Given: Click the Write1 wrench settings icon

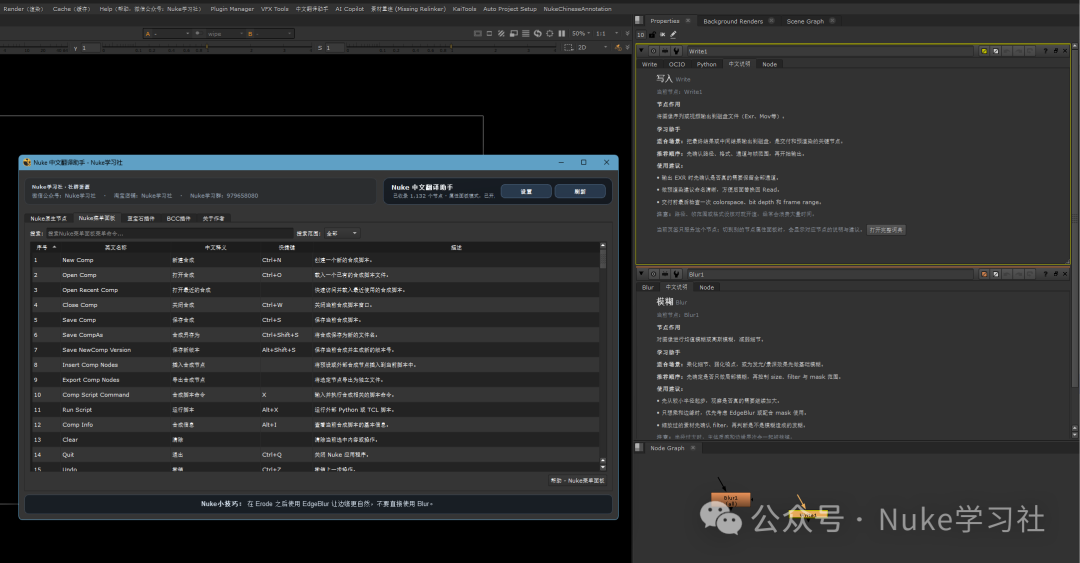Looking at the screenshot, I should pyautogui.click(x=676, y=51).
